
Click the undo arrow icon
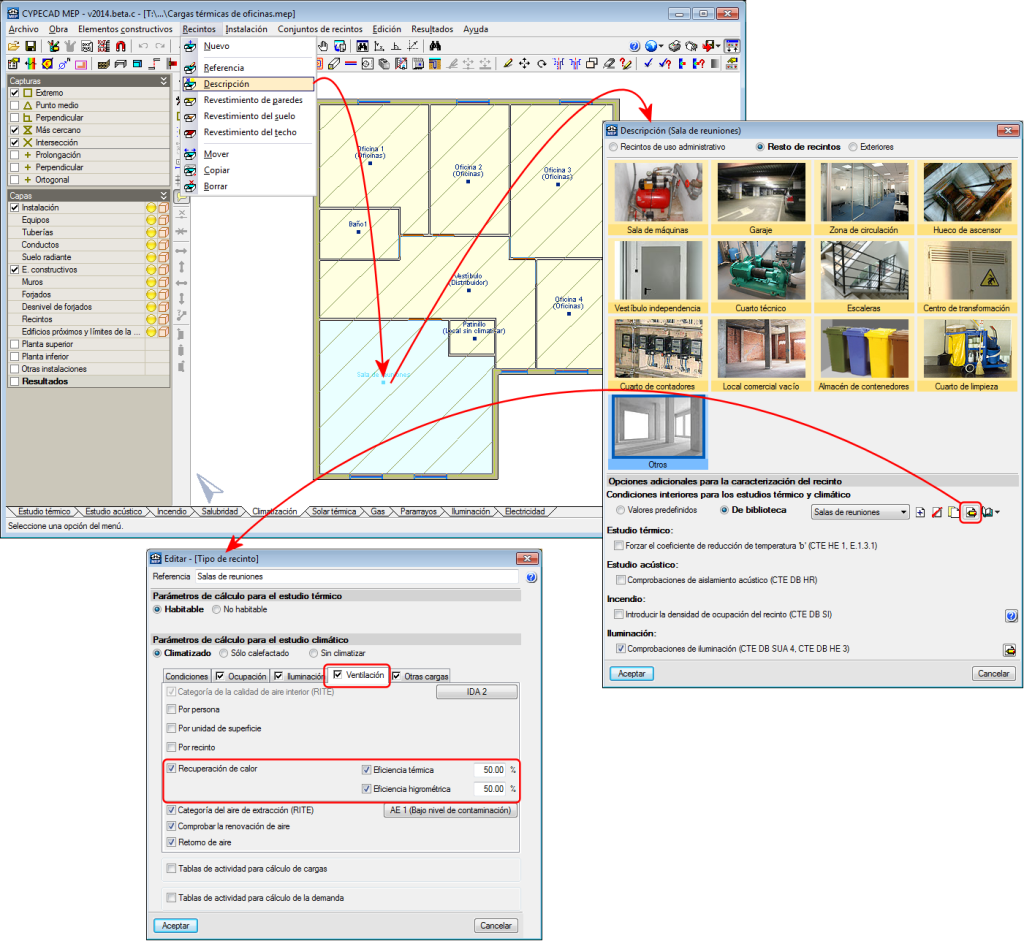[x=143, y=46]
